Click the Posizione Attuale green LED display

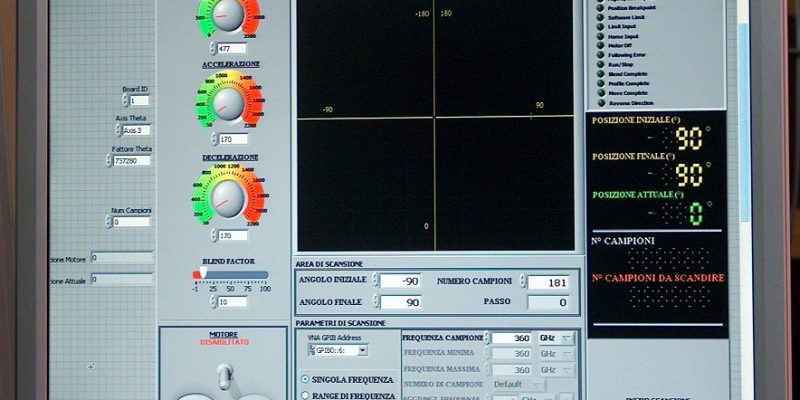pos(696,213)
